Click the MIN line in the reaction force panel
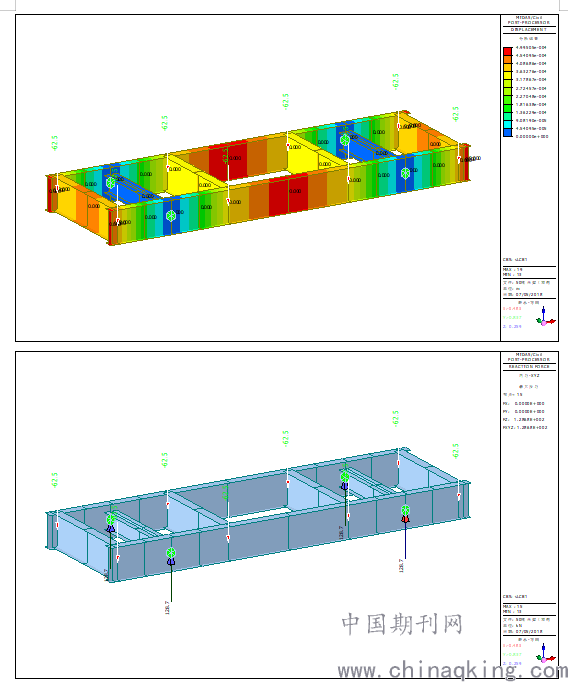Screen dimensions: 568x682 tap(512, 612)
